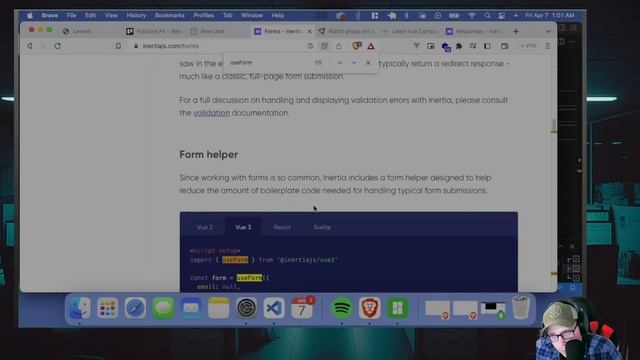The height and width of the screenshot is (360, 640).
Task: Open the Profiles menu
Action: click(x=203, y=16)
